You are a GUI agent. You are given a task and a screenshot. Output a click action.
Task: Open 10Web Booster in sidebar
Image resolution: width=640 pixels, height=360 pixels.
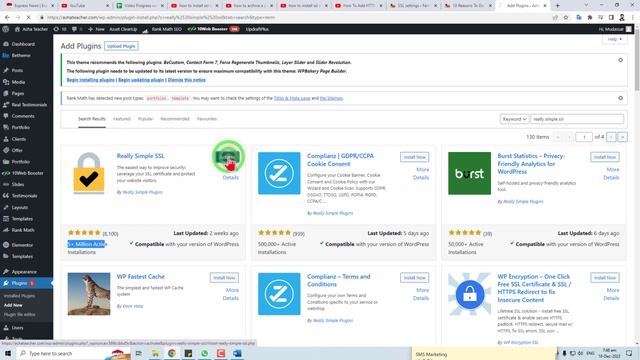click(x=27, y=173)
